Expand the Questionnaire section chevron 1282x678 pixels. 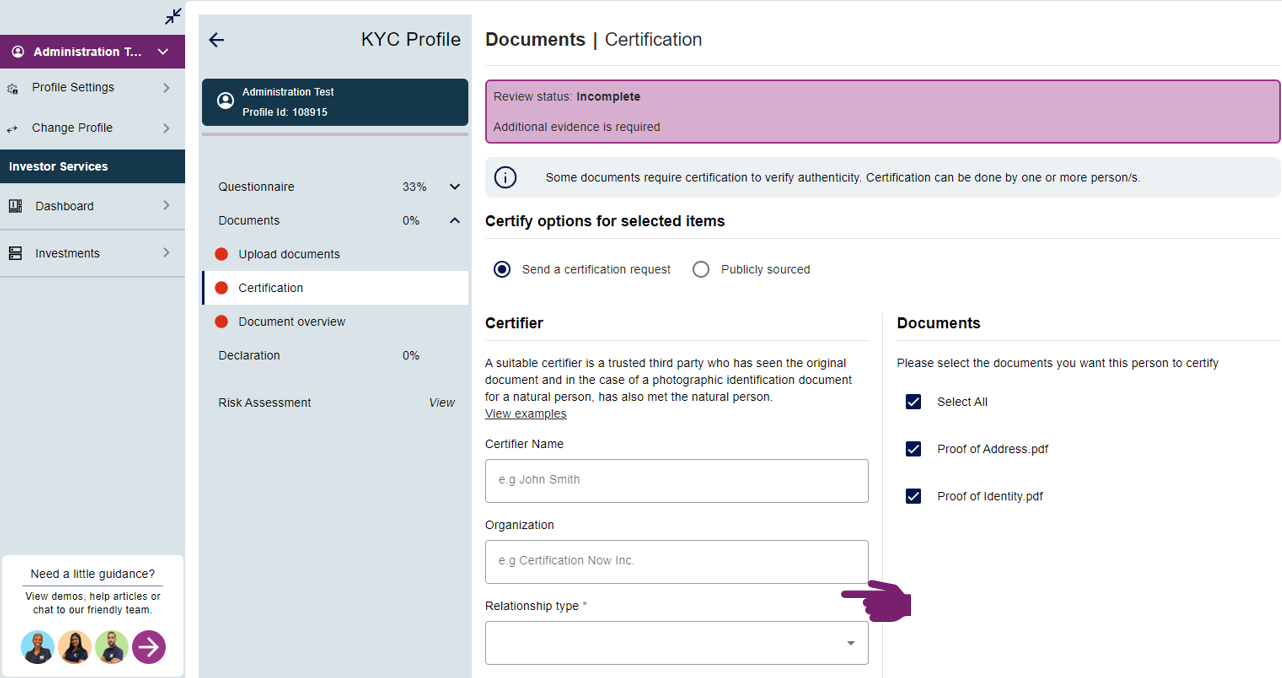point(455,187)
